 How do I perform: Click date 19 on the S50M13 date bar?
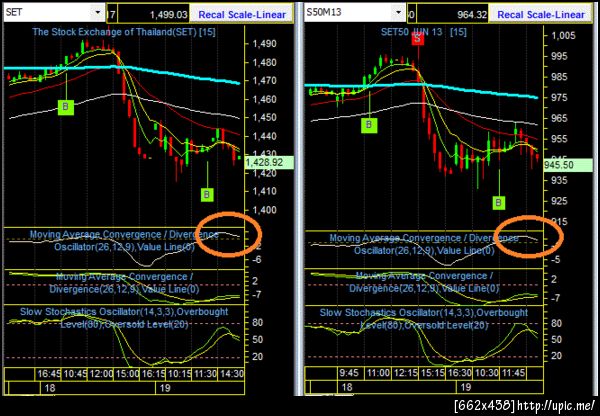(x=466, y=387)
